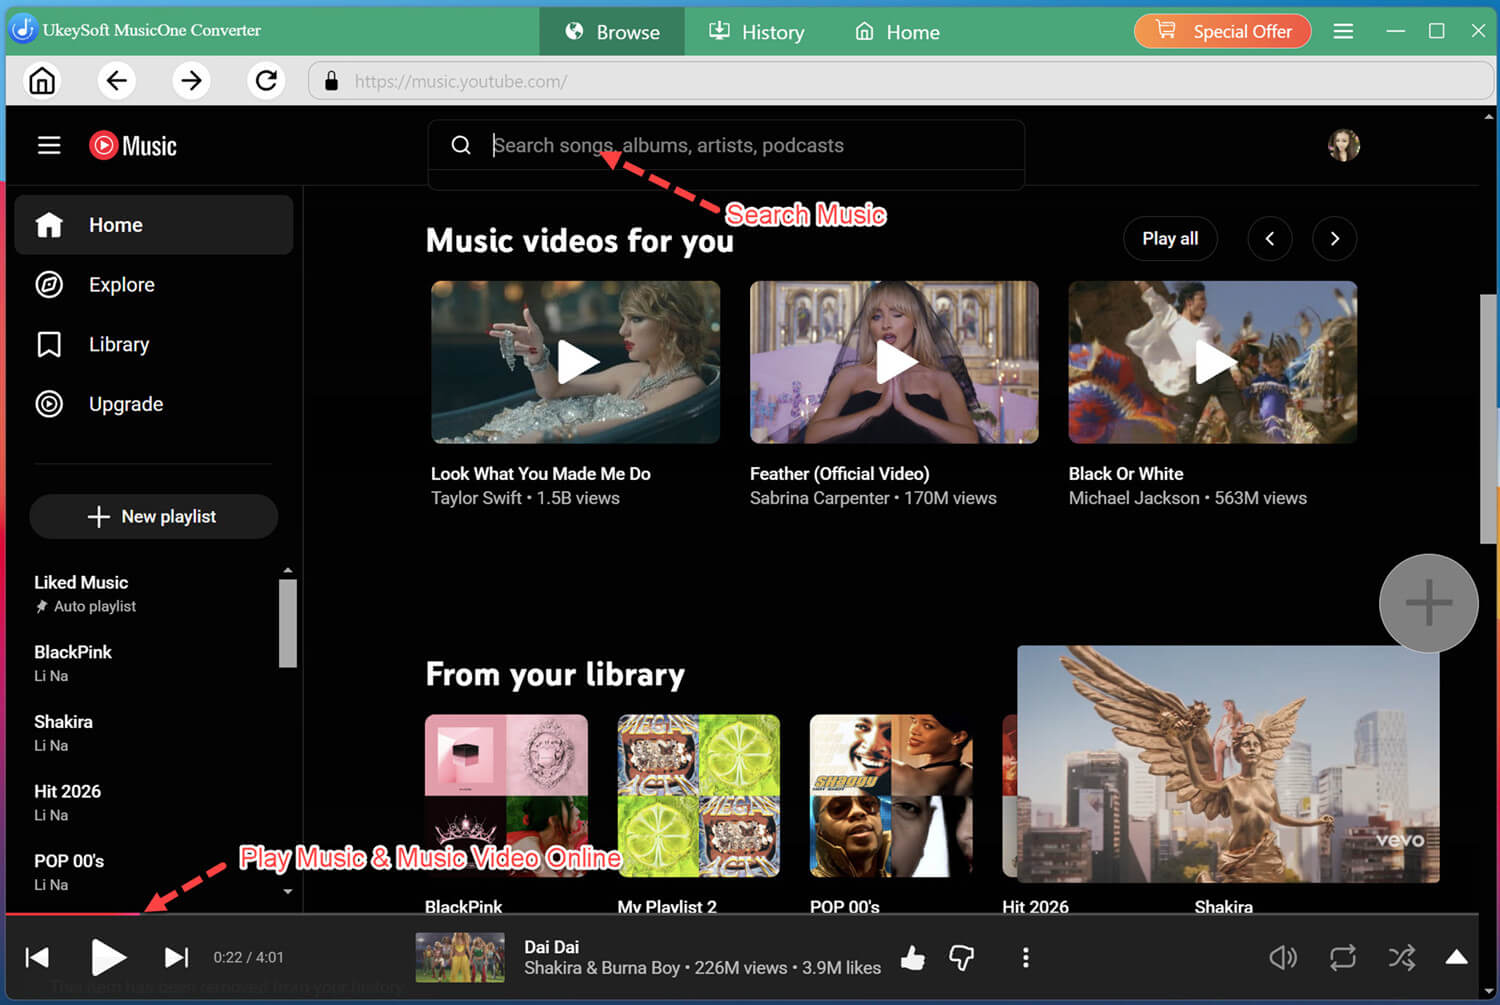Click the YouTube Music logo
Viewport: 1500px width, 1005px height.
(x=133, y=146)
